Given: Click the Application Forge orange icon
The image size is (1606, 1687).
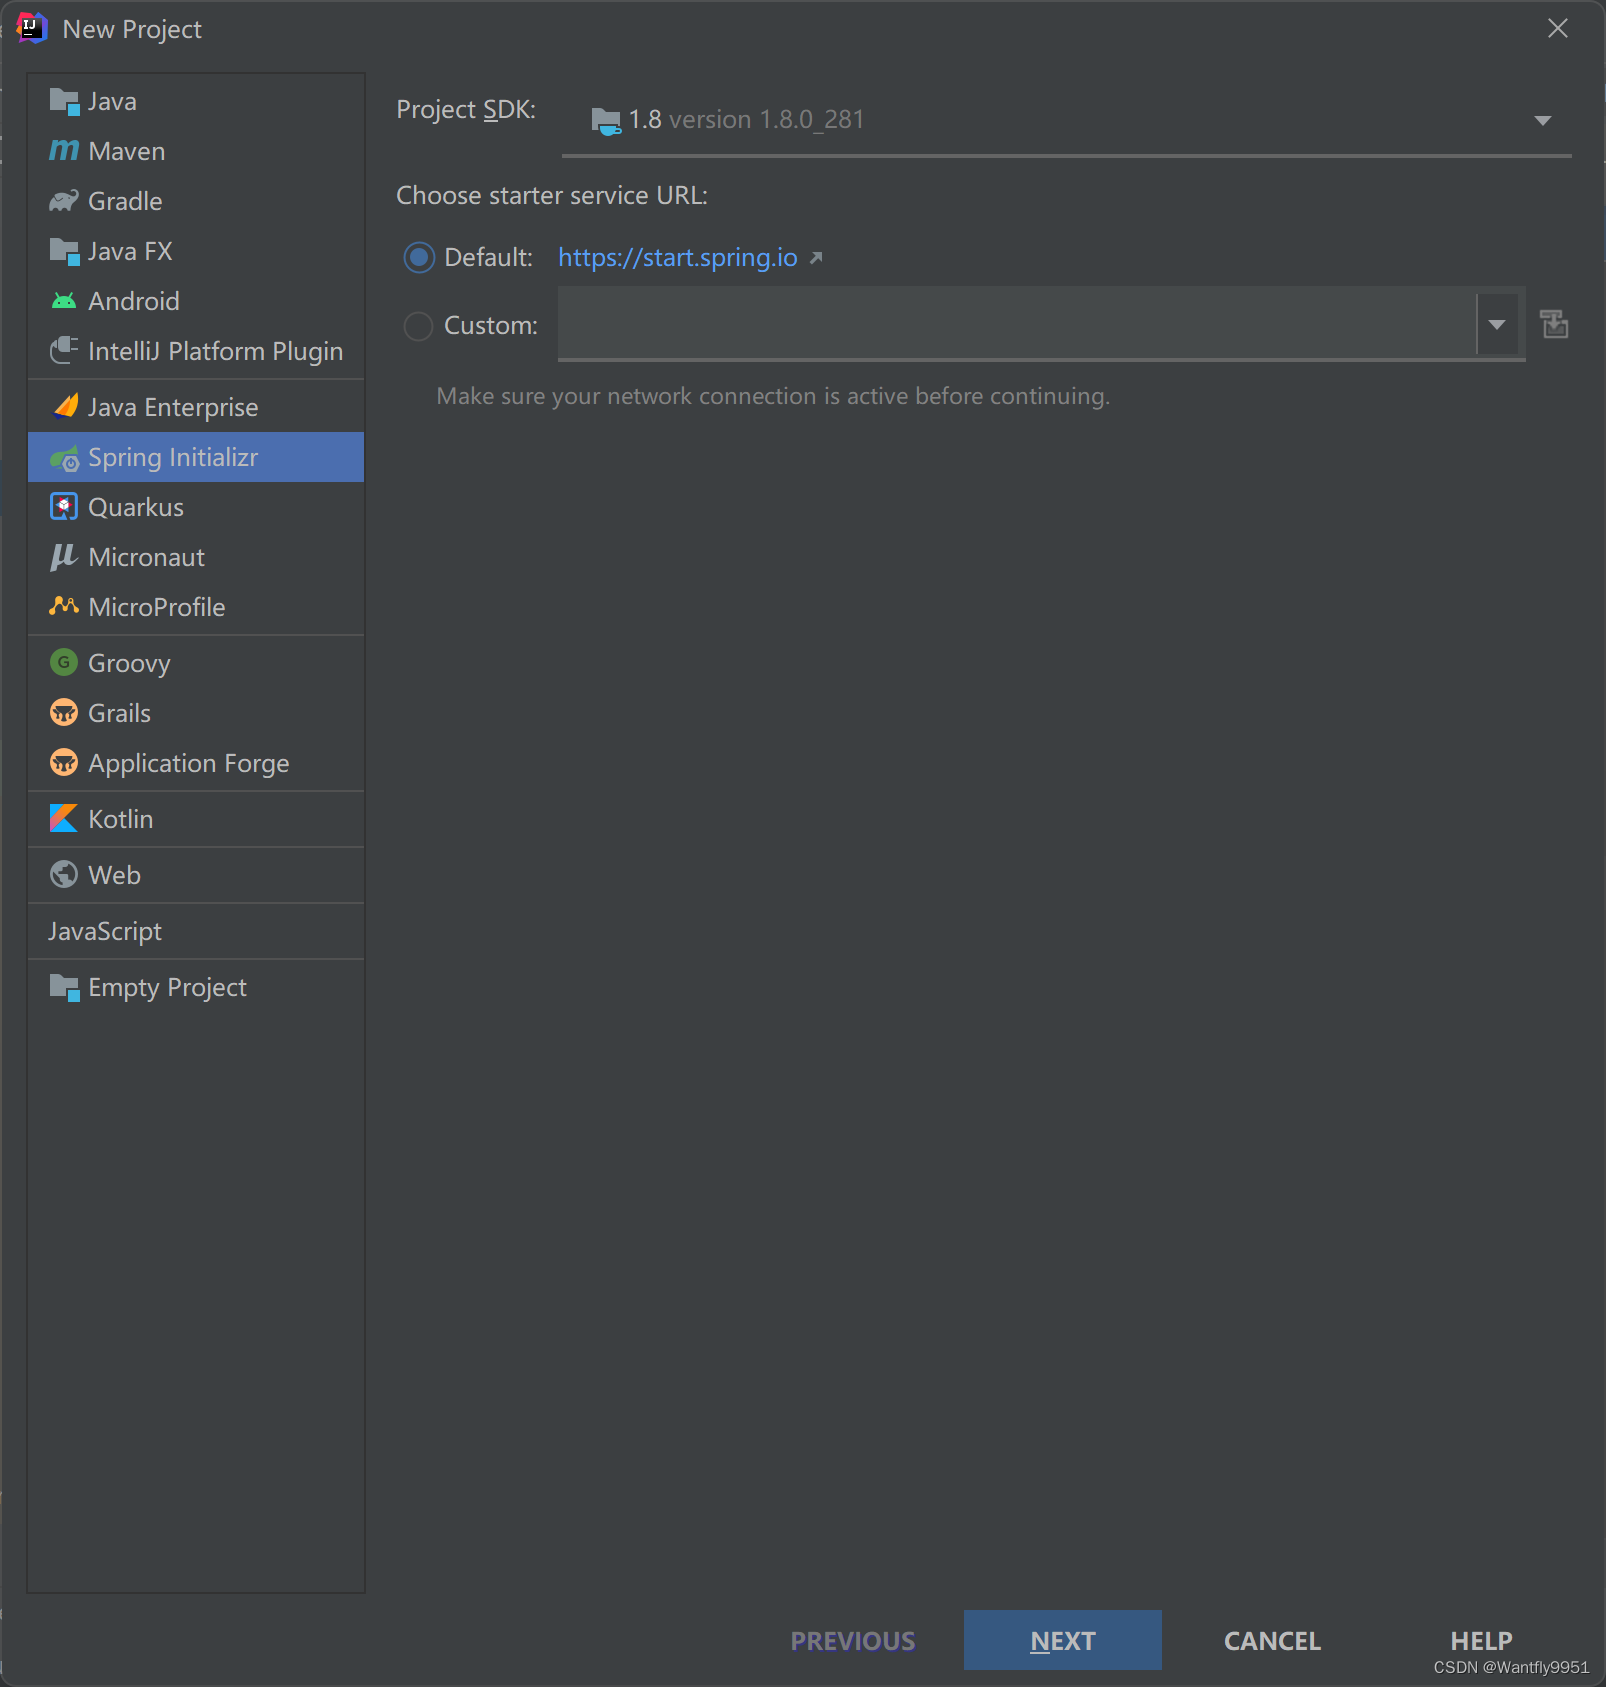Looking at the screenshot, I should [x=64, y=762].
